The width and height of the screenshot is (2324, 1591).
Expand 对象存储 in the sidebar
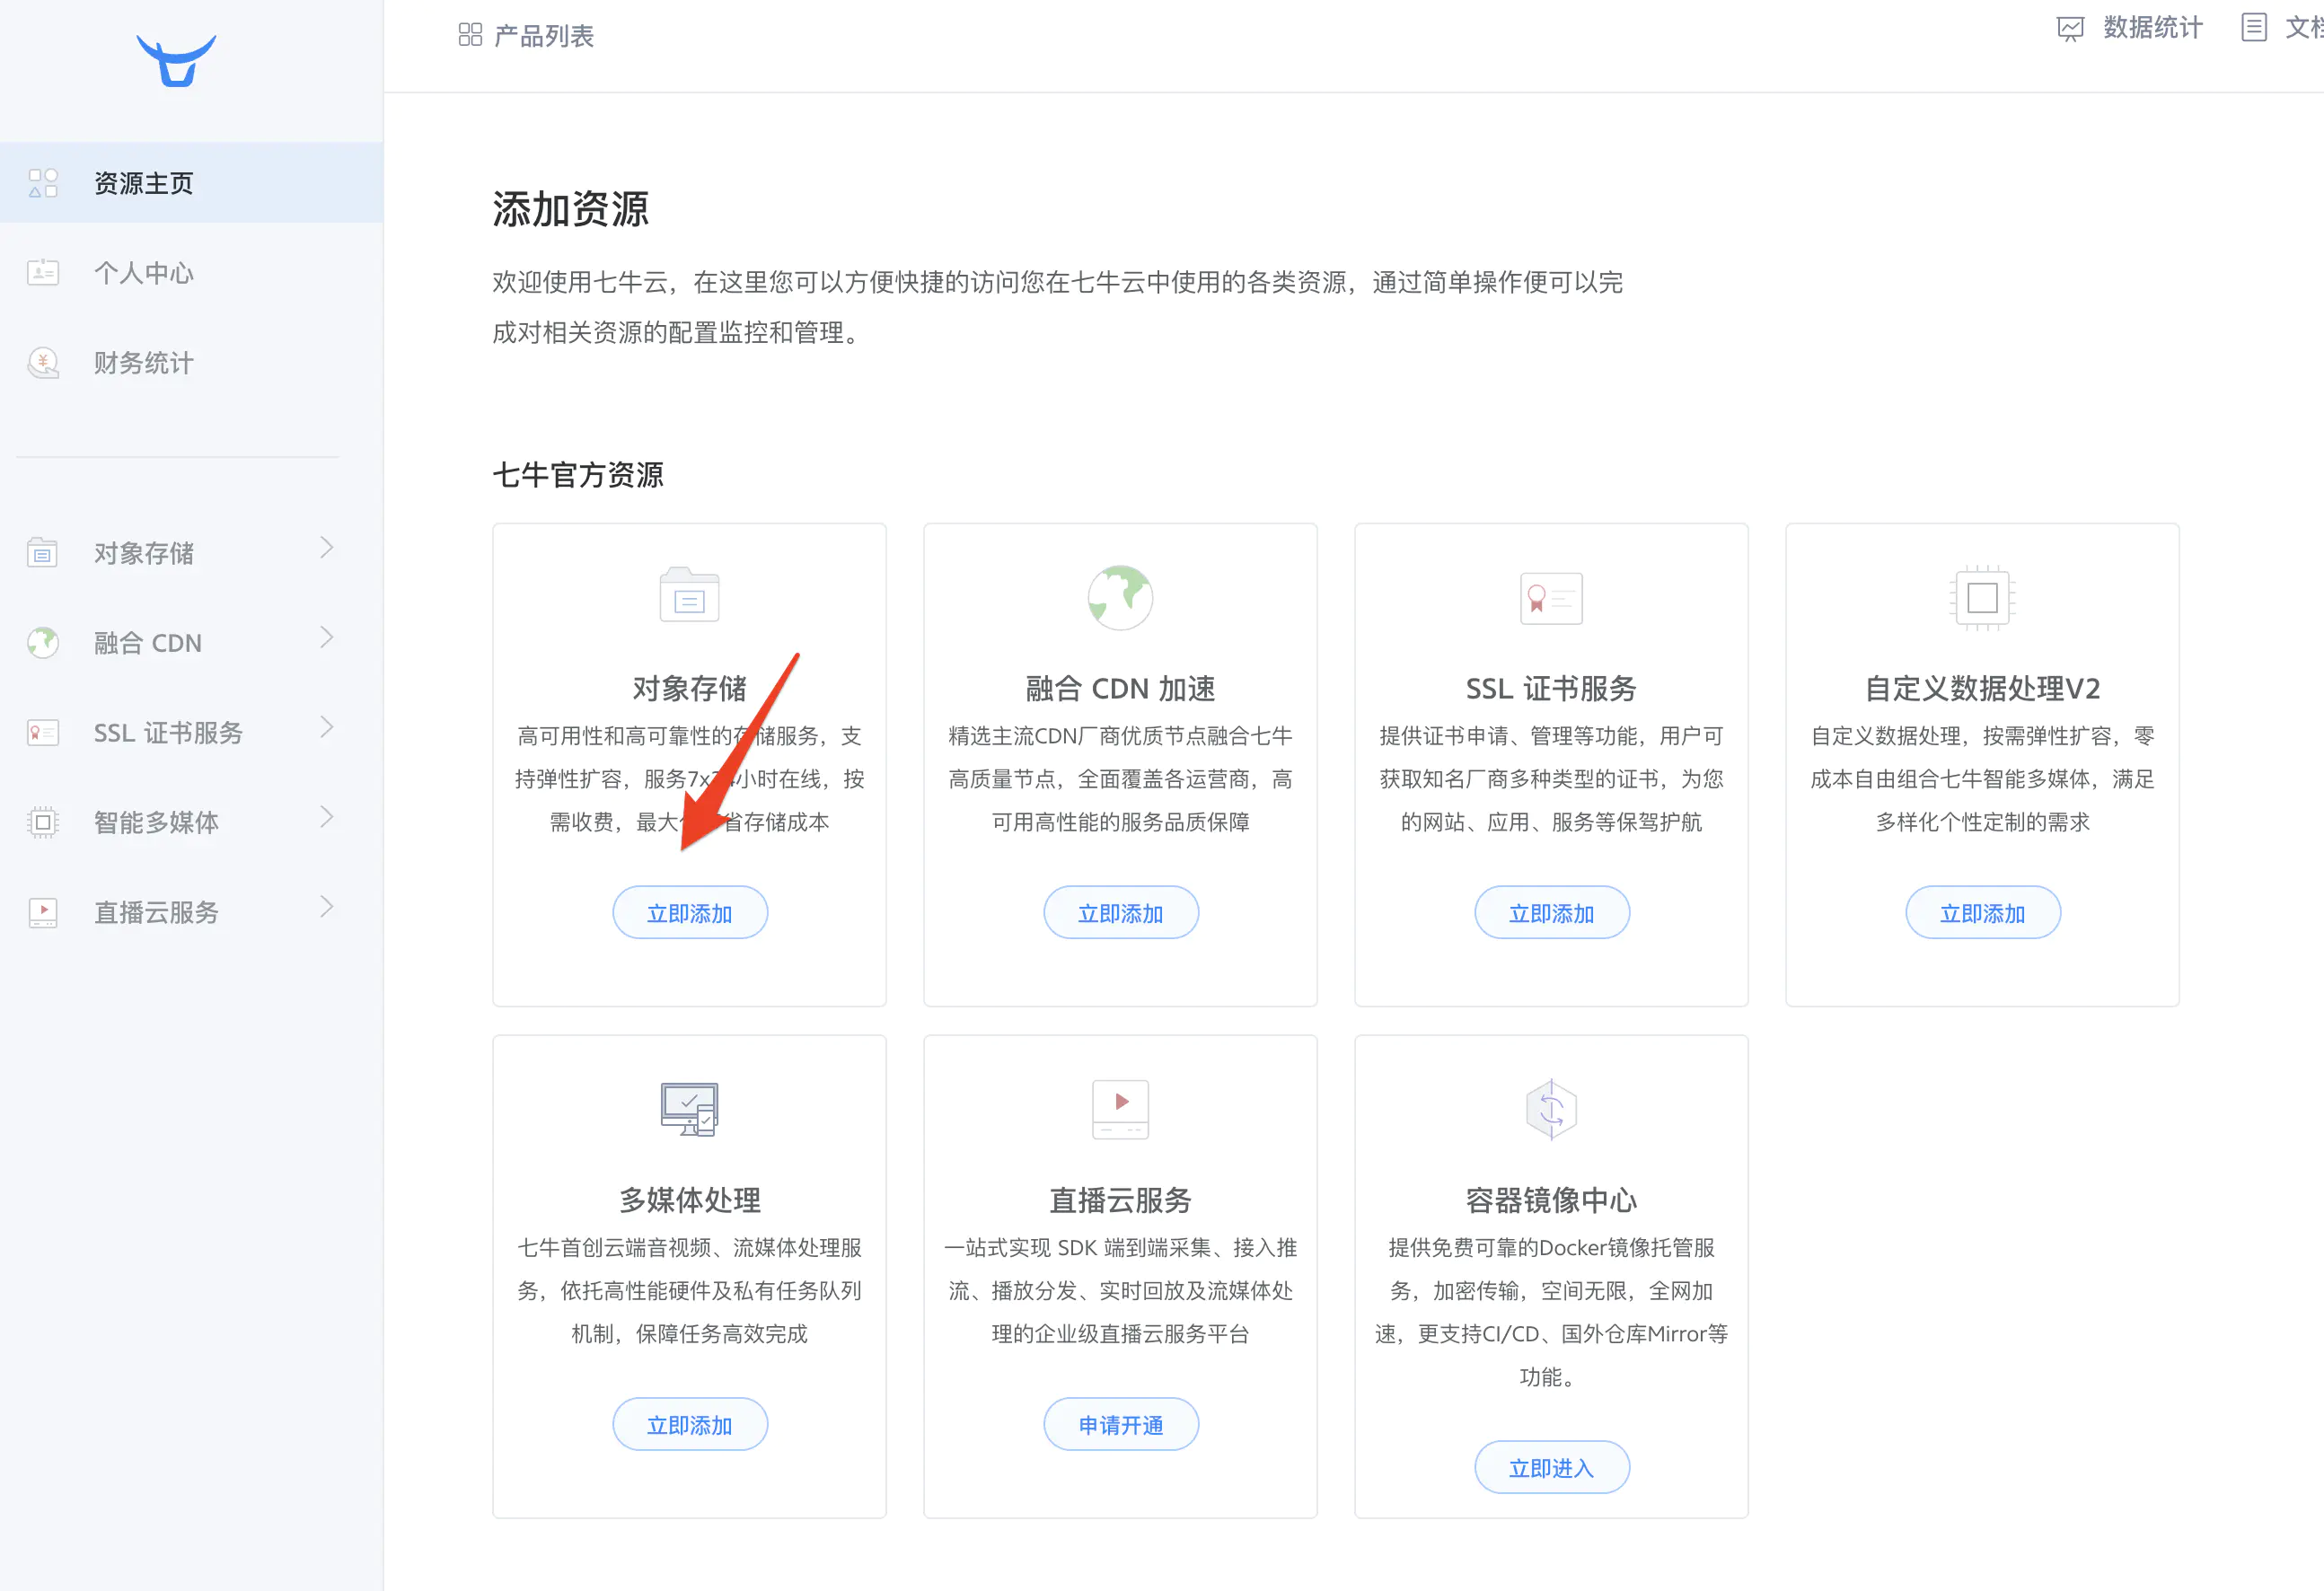coord(326,548)
